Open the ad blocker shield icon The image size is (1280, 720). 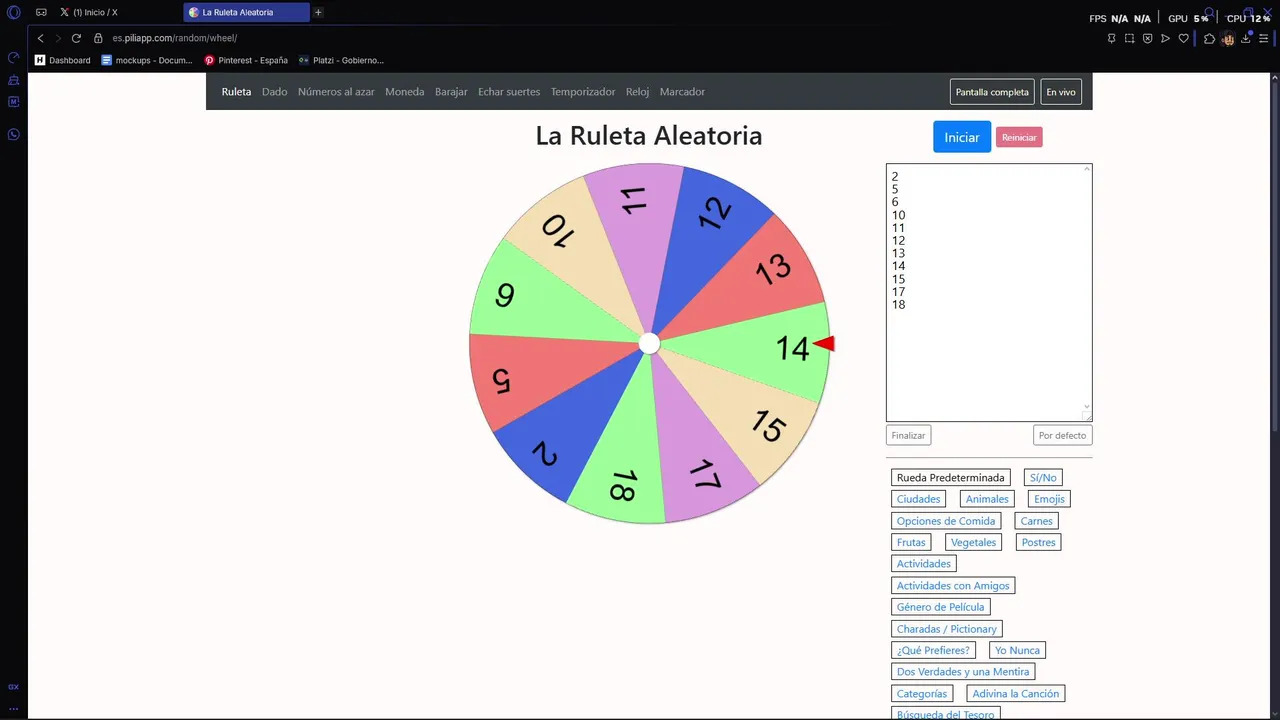1147,38
